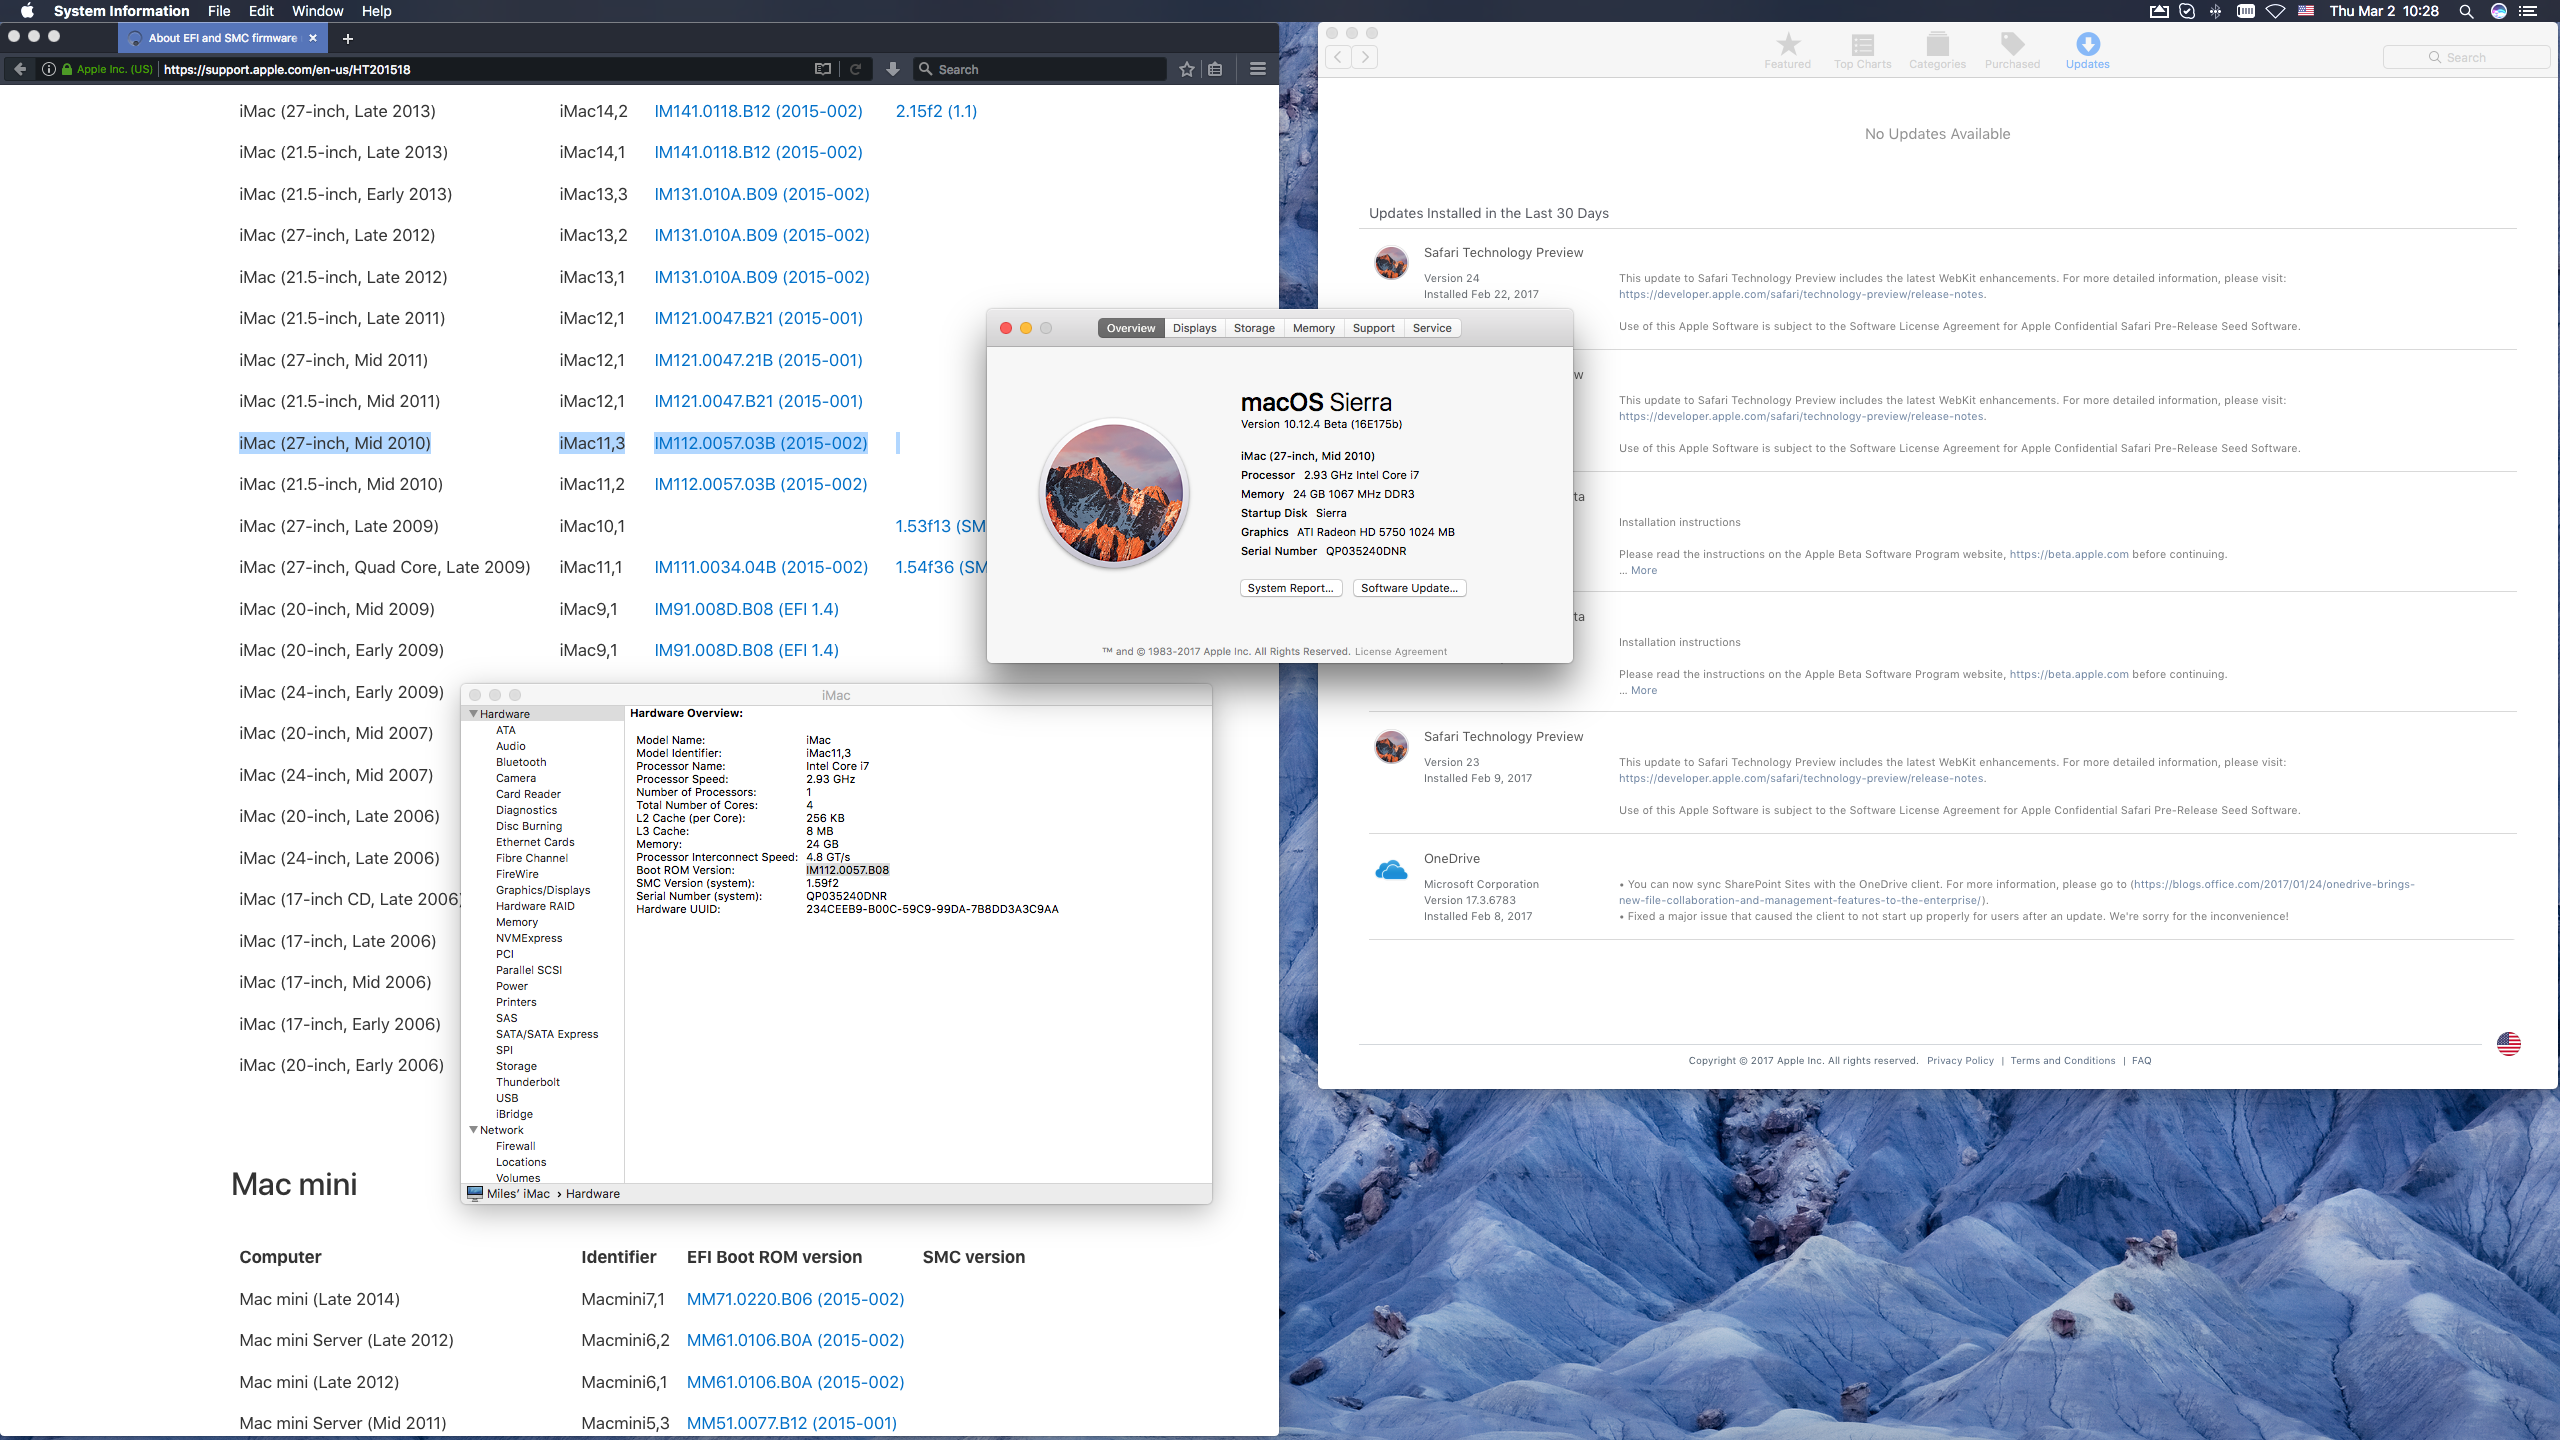2560x1440 pixels.
Task: Open the Apple menu
Action: click(x=27, y=11)
